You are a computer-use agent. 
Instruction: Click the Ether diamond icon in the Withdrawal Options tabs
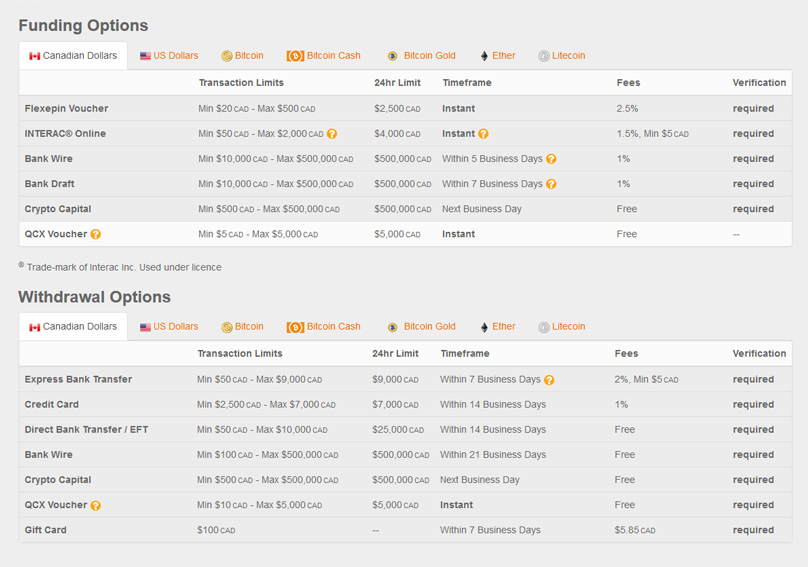[484, 327]
